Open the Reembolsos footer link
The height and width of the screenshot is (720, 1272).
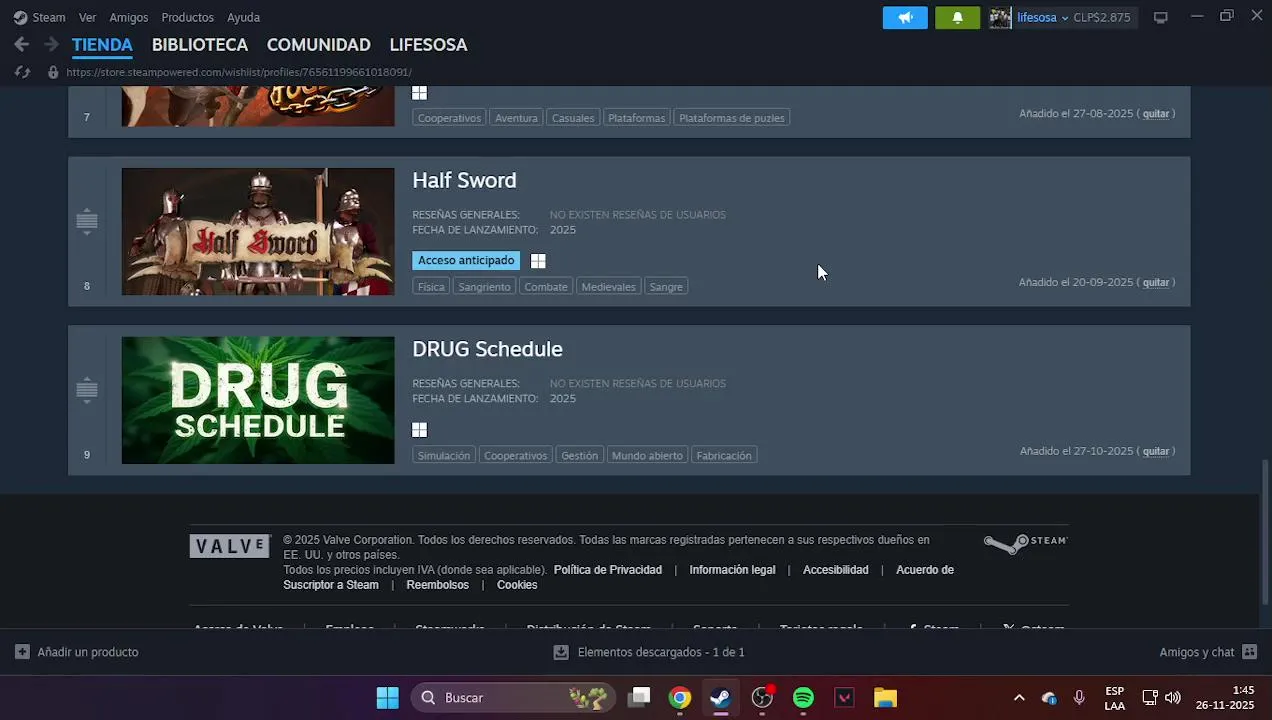(x=437, y=585)
